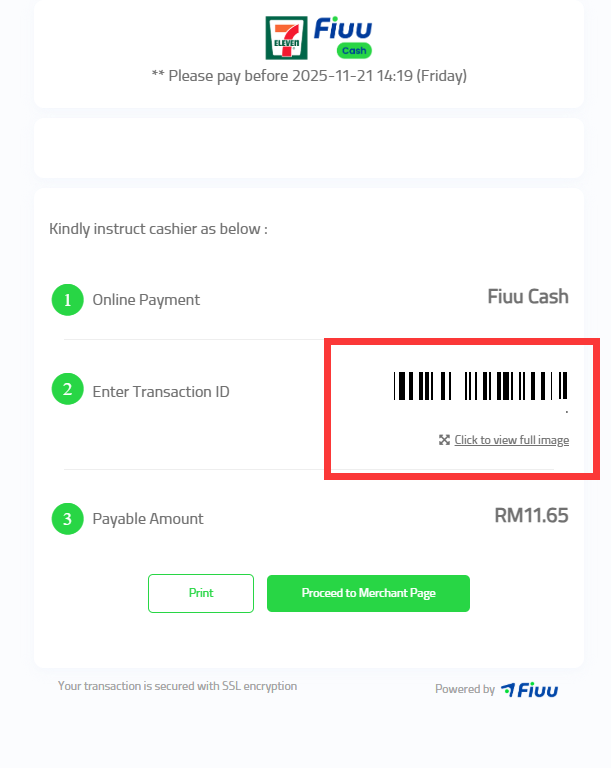Click the Enter Transaction ID label
Image resolution: width=611 pixels, height=768 pixels.
[x=161, y=392]
